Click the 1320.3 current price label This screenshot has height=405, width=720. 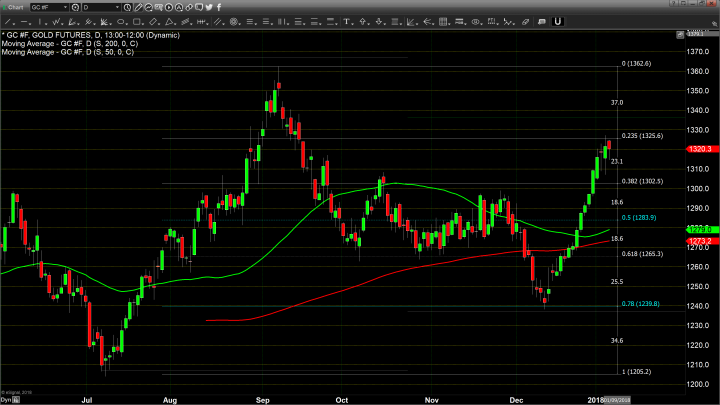(x=699, y=149)
